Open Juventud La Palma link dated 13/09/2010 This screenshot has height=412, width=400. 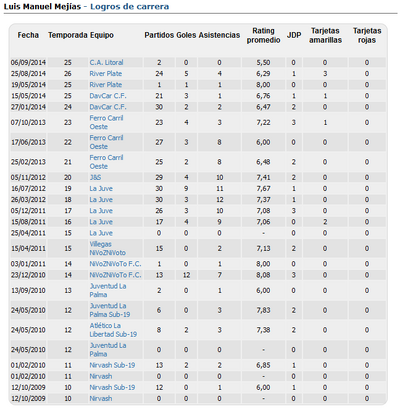[108, 290]
